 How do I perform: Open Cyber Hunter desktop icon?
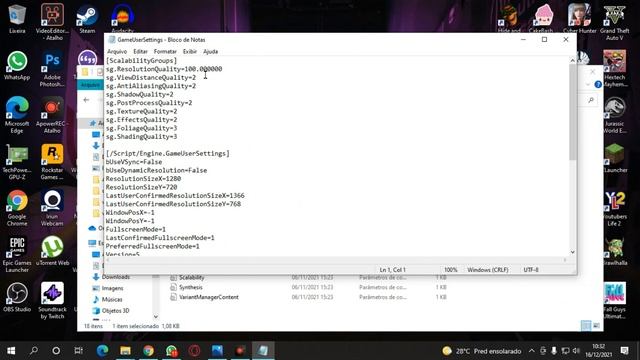click(579, 19)
